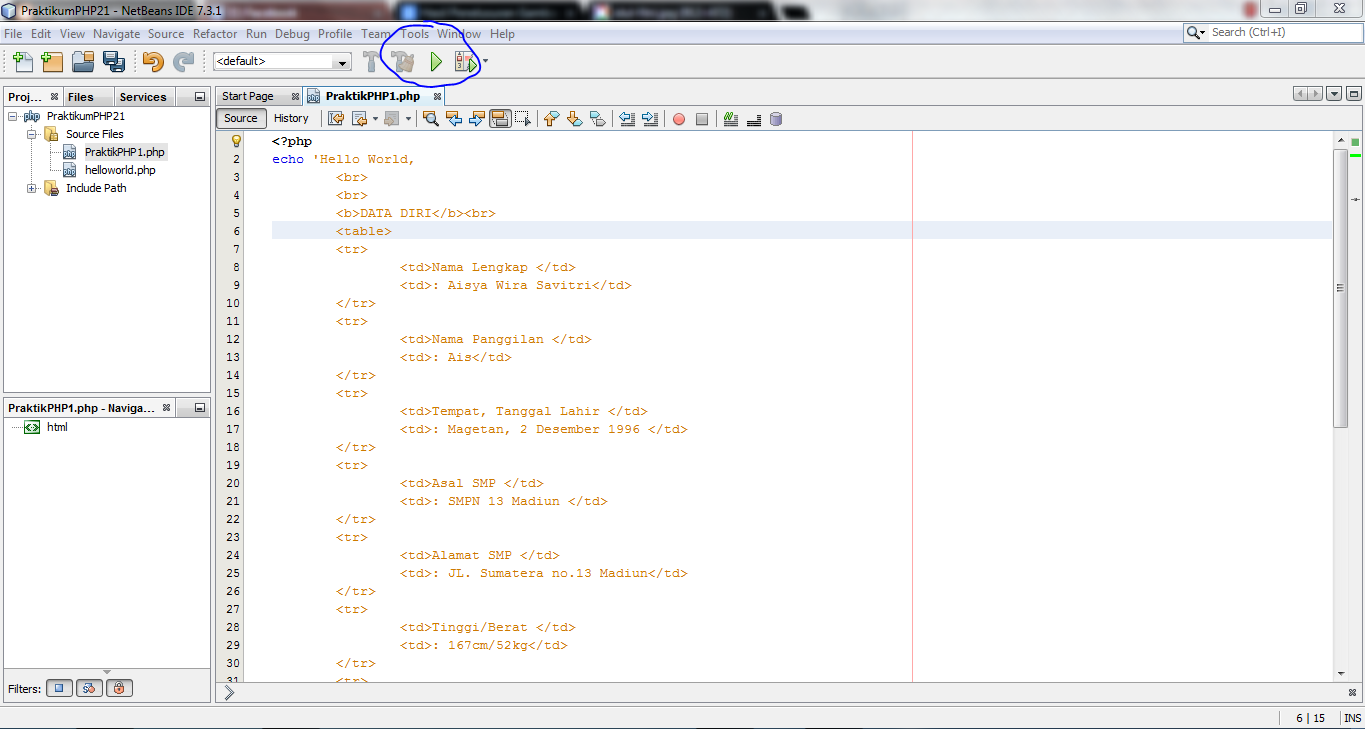This screenshot has width=1365, height=729.
Task: Open the <default> configuration dropdown
Action: [x=341, y=61]
